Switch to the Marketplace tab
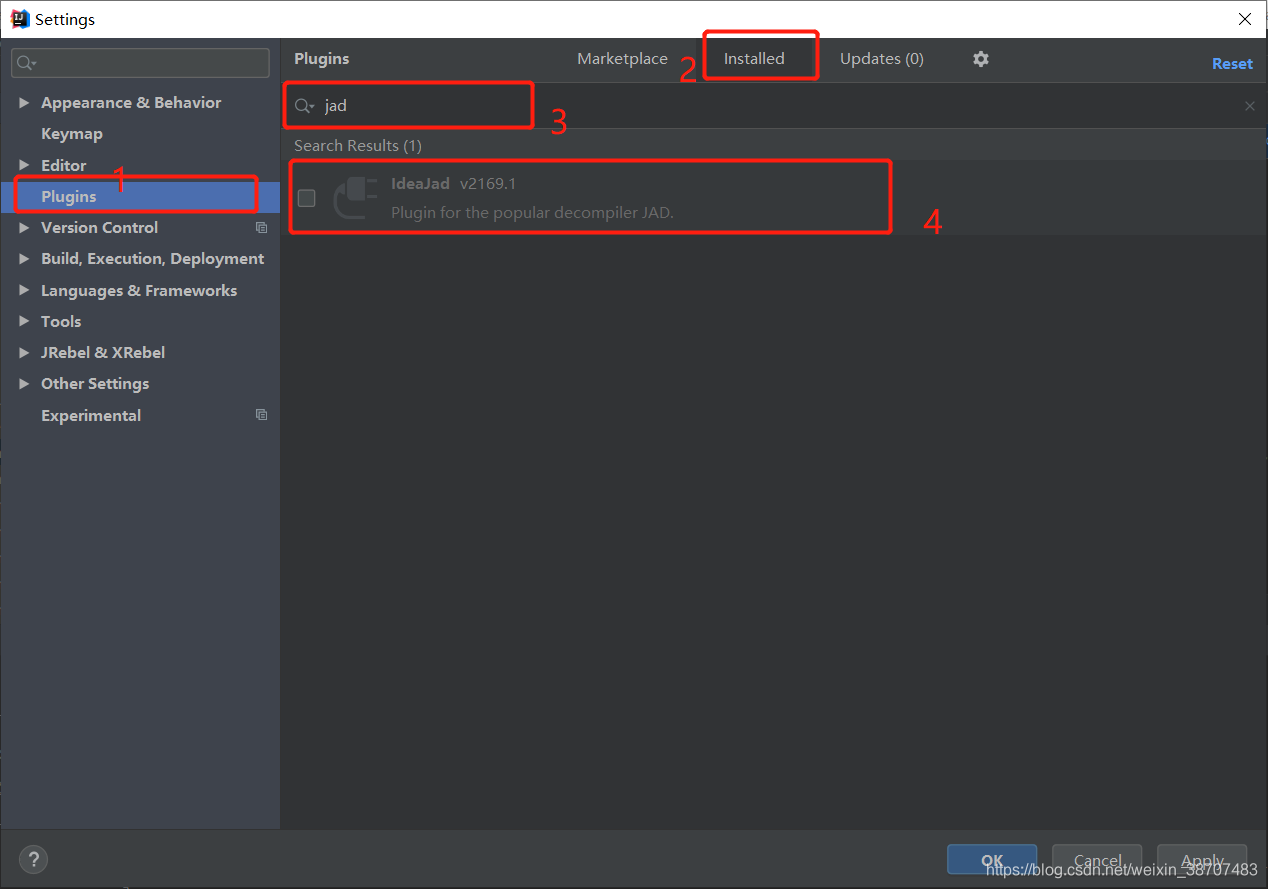The height and width of the screenshot is (889, 1268). 622,59
